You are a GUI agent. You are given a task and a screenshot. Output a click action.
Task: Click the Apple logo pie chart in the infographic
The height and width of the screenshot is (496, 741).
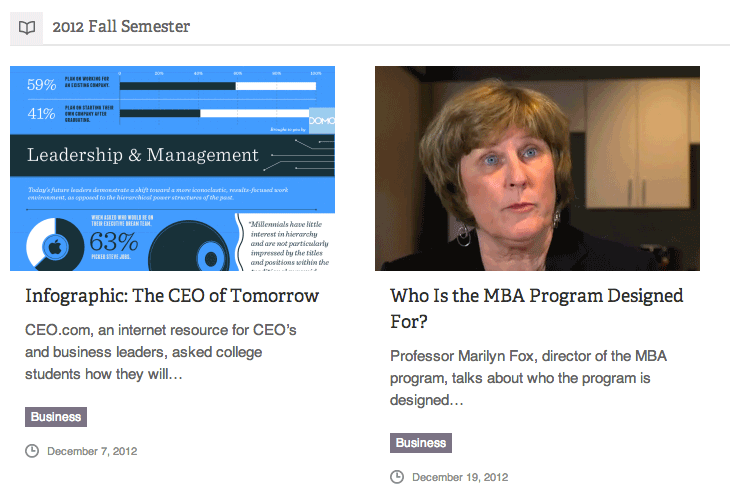coord(55,246)
